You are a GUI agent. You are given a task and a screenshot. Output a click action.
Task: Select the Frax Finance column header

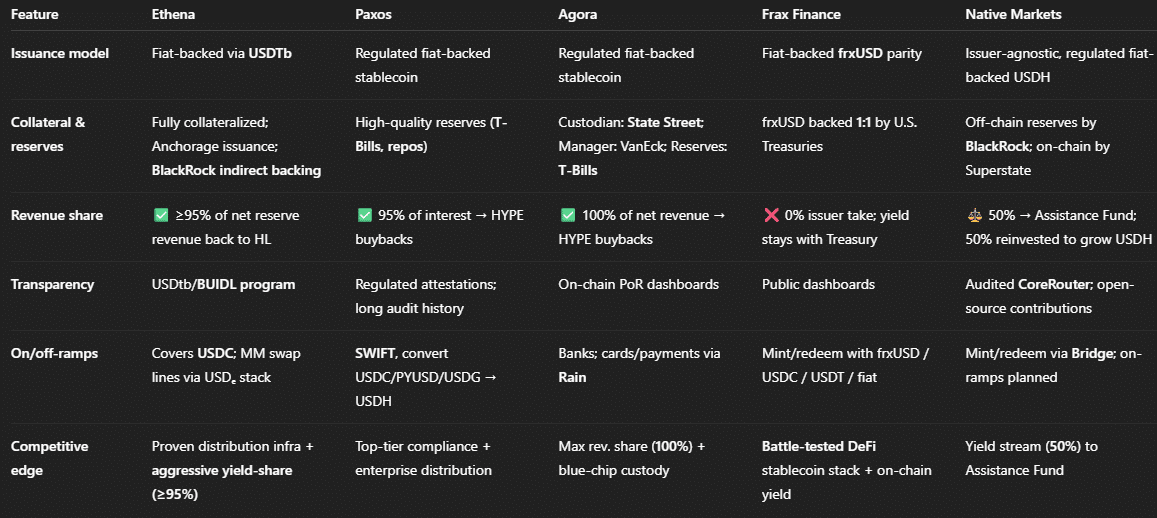[x=801, y=15]
